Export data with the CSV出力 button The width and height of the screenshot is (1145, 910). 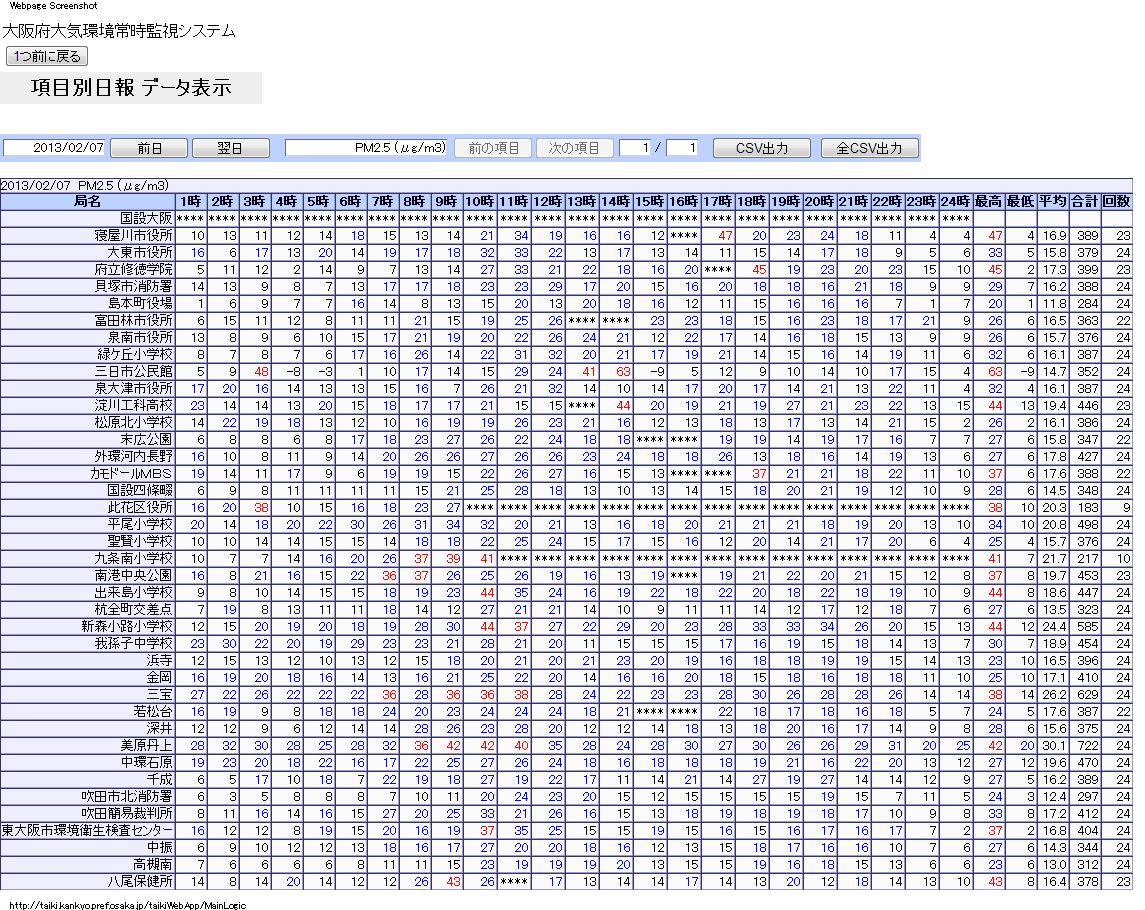coord(762,148)
